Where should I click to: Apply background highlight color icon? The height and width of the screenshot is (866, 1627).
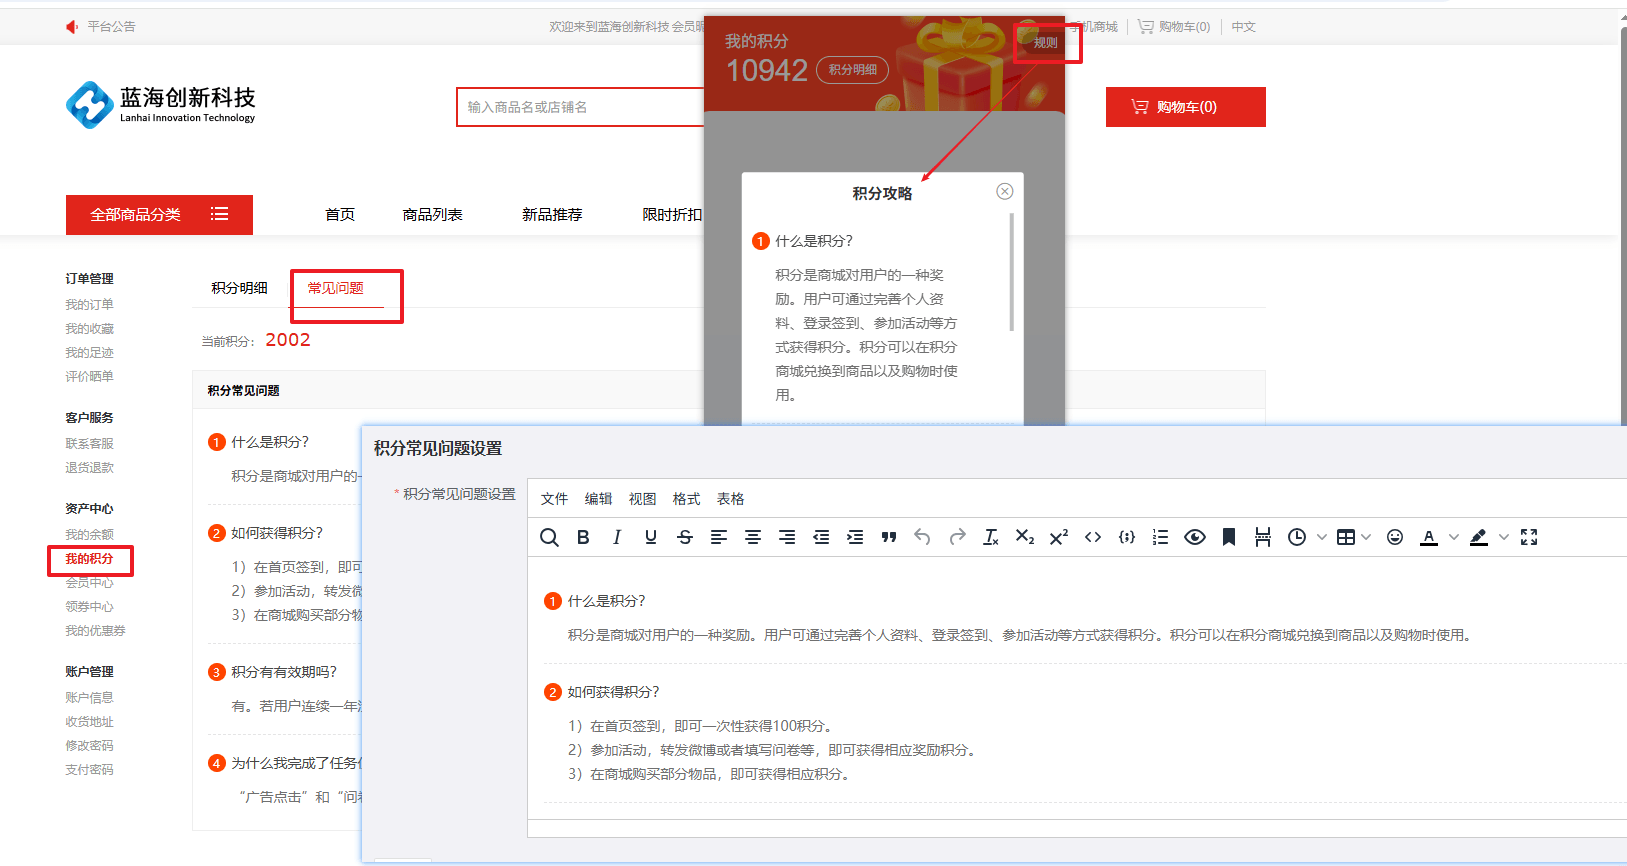coord(1479,537)
